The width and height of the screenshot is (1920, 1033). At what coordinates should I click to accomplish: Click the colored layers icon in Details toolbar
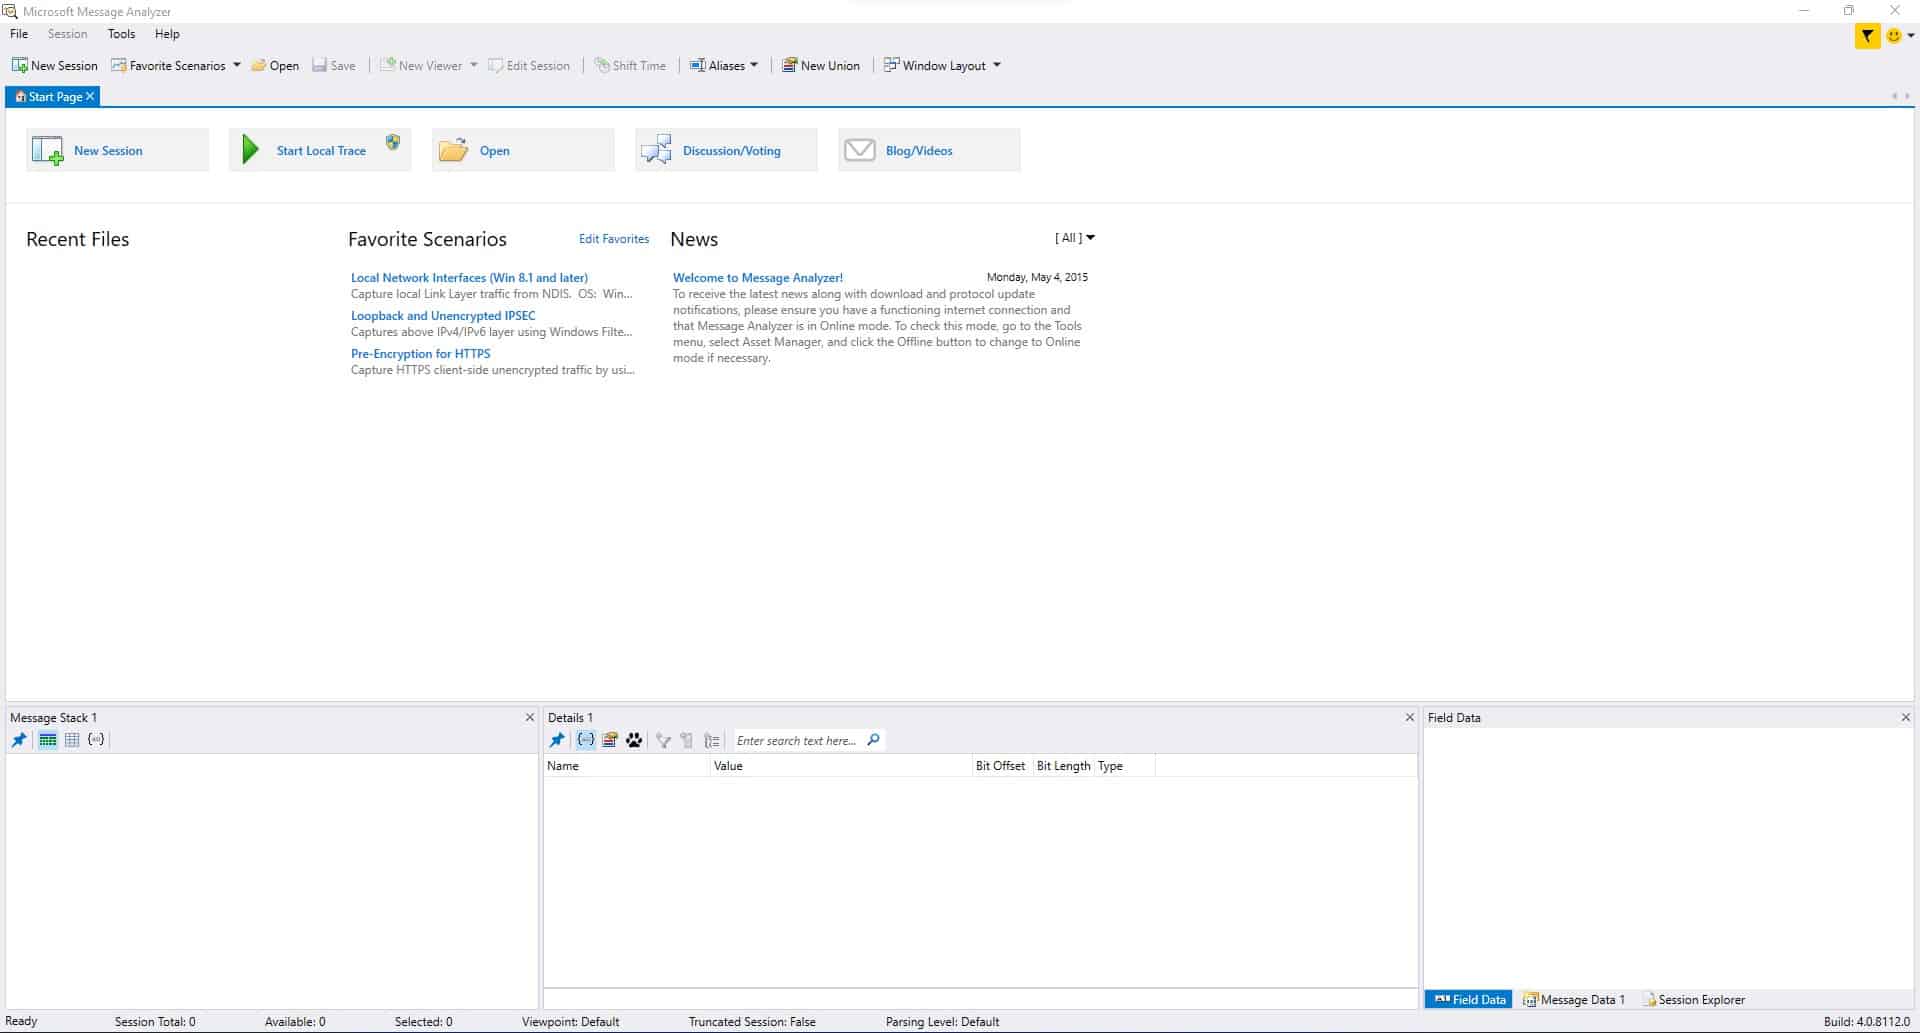(x=610, y=741)
